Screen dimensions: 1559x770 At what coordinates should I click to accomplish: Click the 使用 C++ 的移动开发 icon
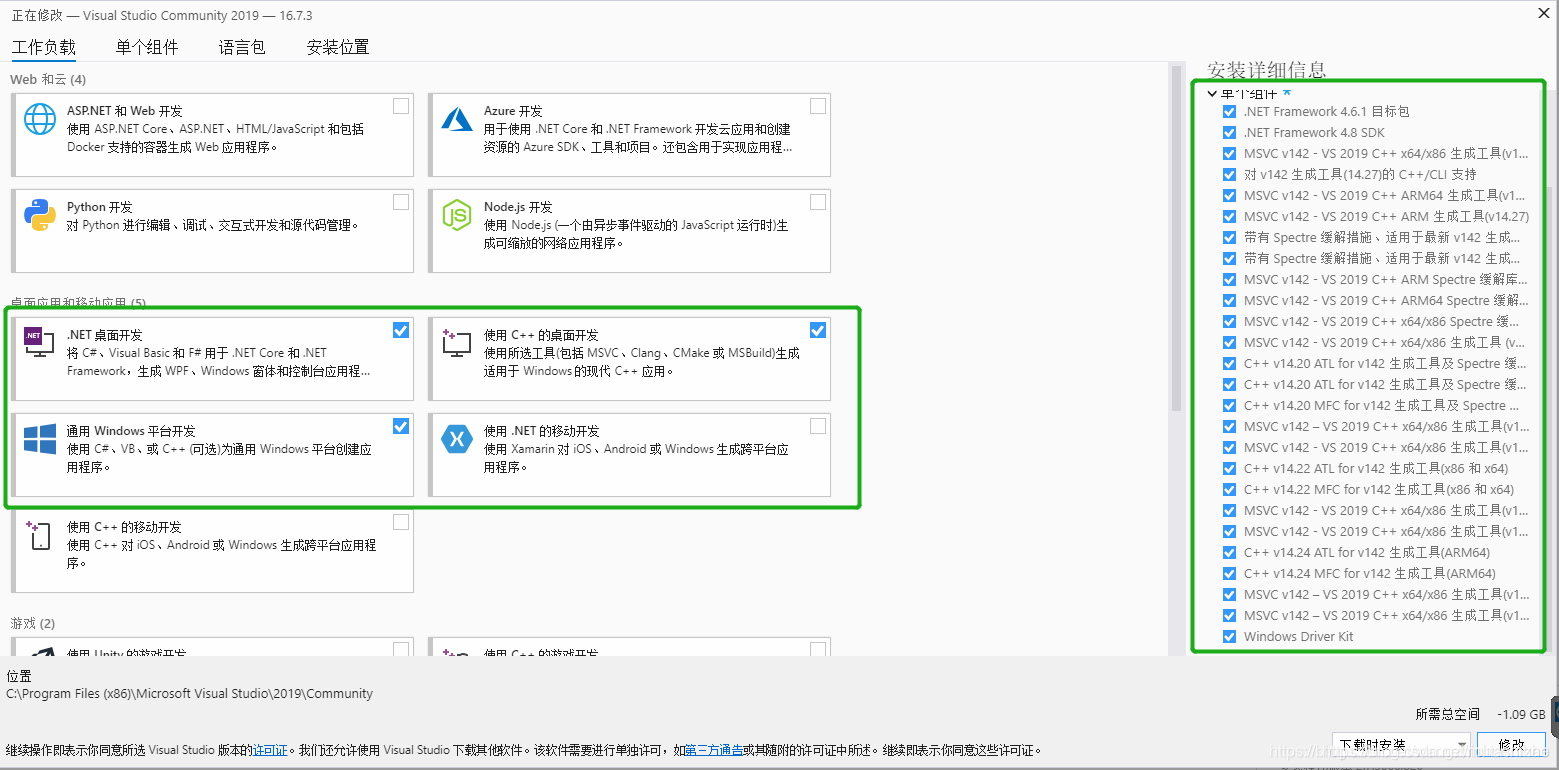[x=37, y=534]
